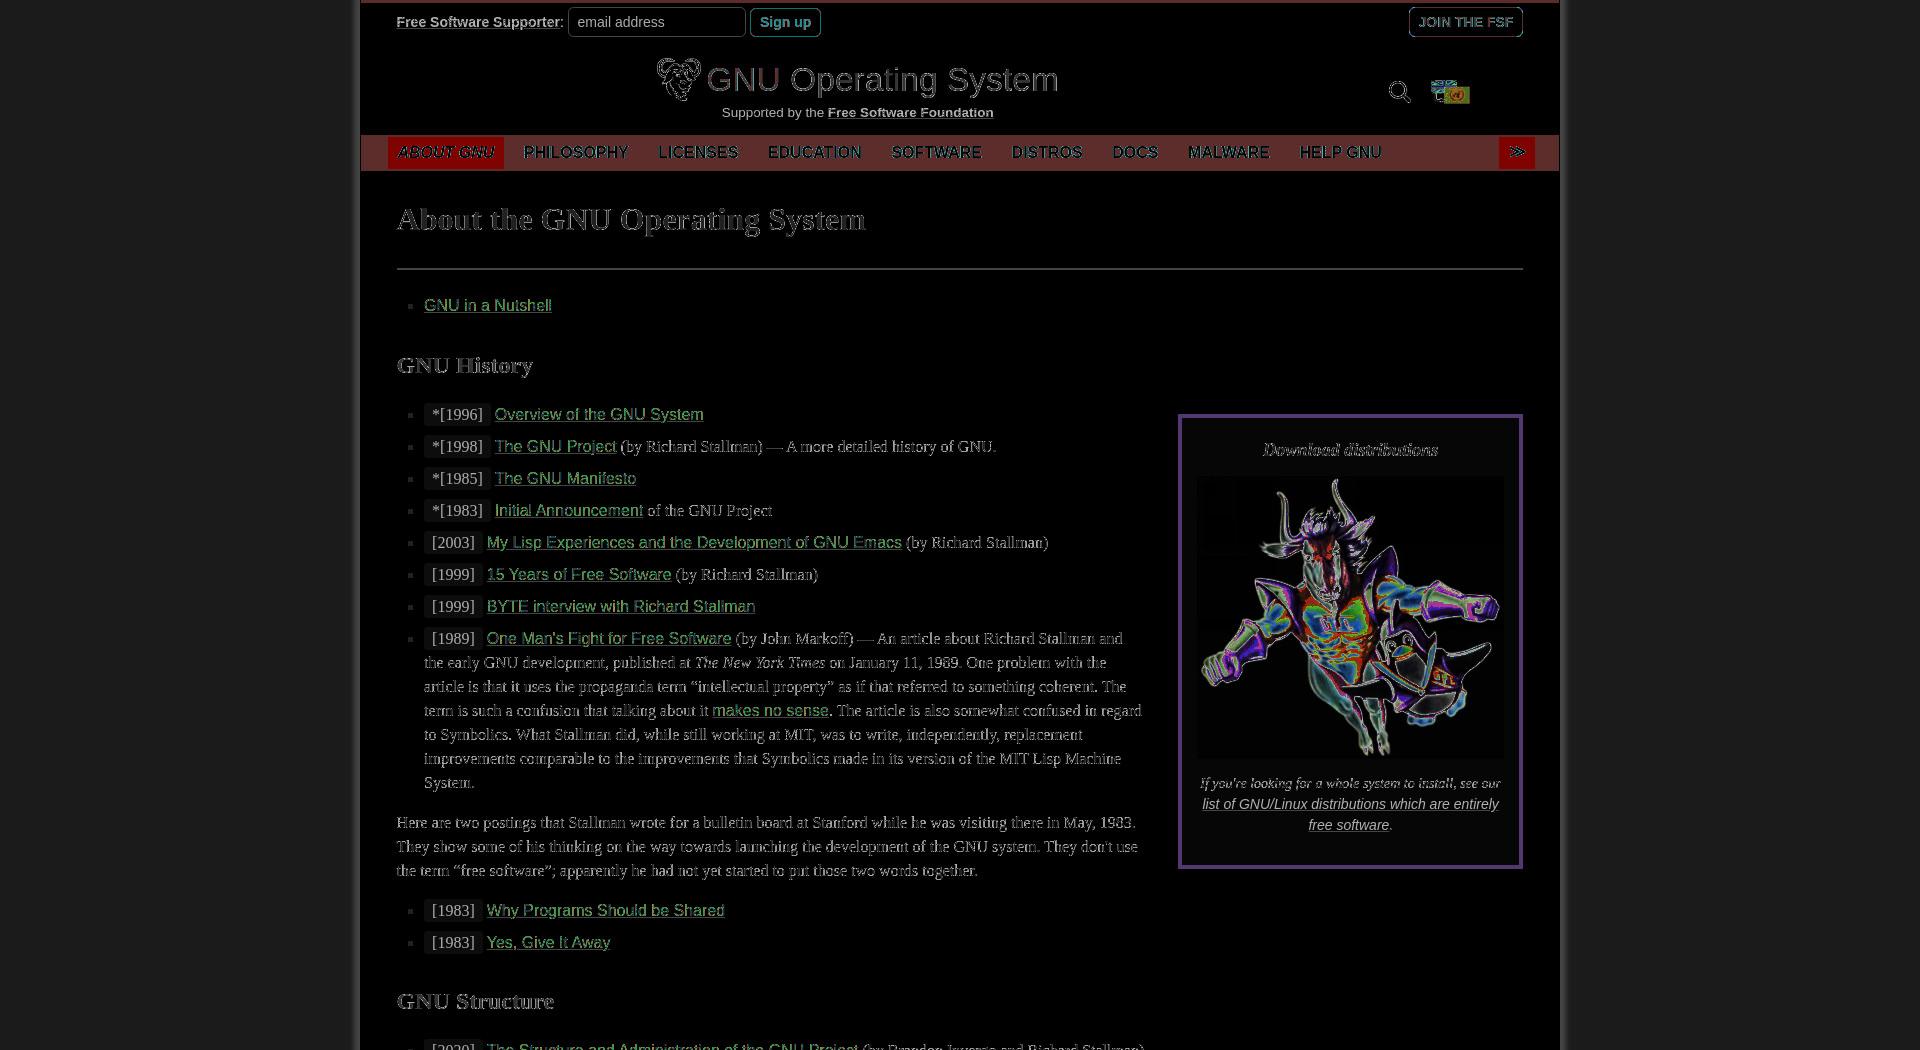Image resolution: width=1920 pixels, height=1050 pixels.
Task: Click the [1989] date label
Action: pyautogui.click(x=453, y=639)
